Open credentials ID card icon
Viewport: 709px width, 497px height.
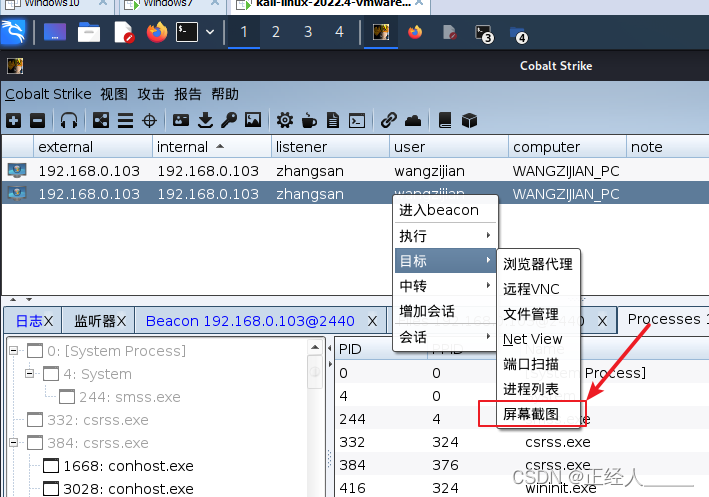coord(181,120)
